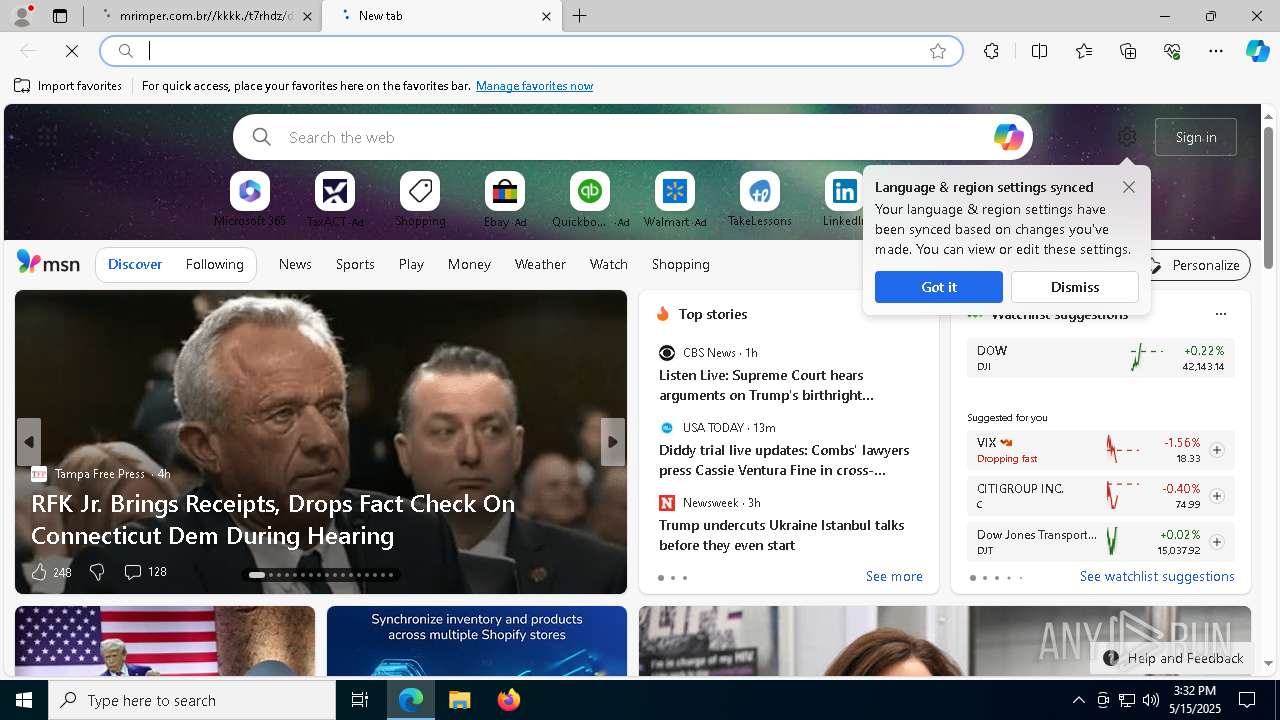Click See more top stories
This screenshot has height=720, width=1280.
coord(894,576)
